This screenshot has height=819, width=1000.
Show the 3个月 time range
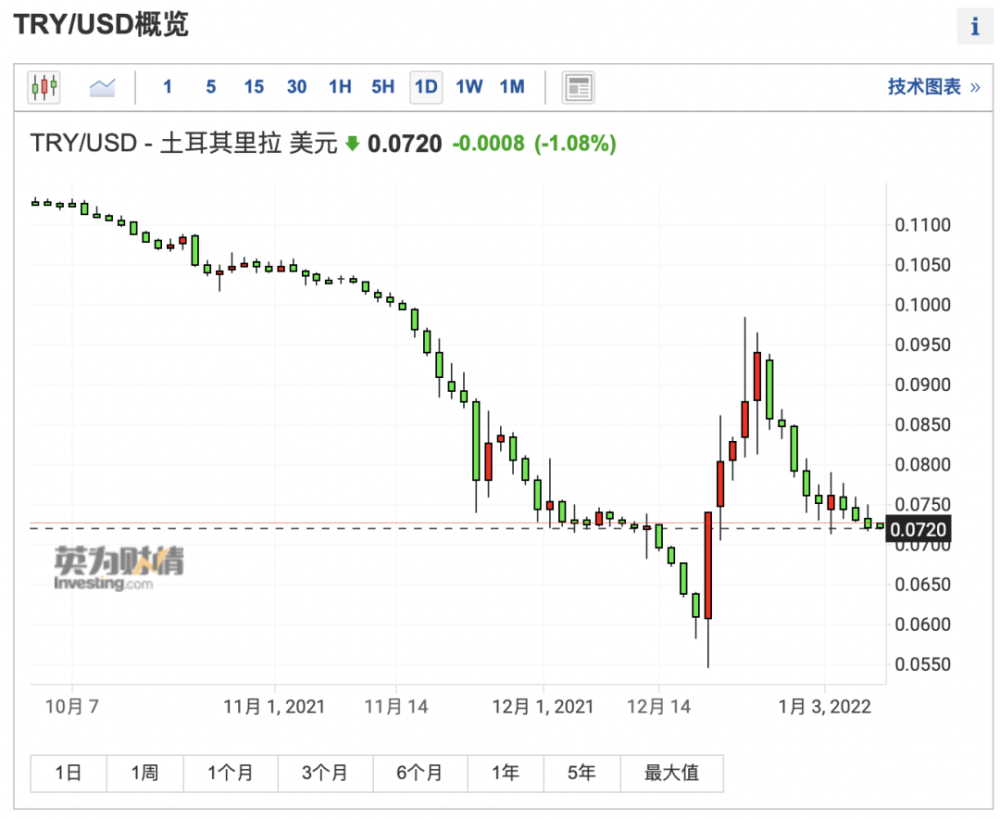click(x=325, y=773)
